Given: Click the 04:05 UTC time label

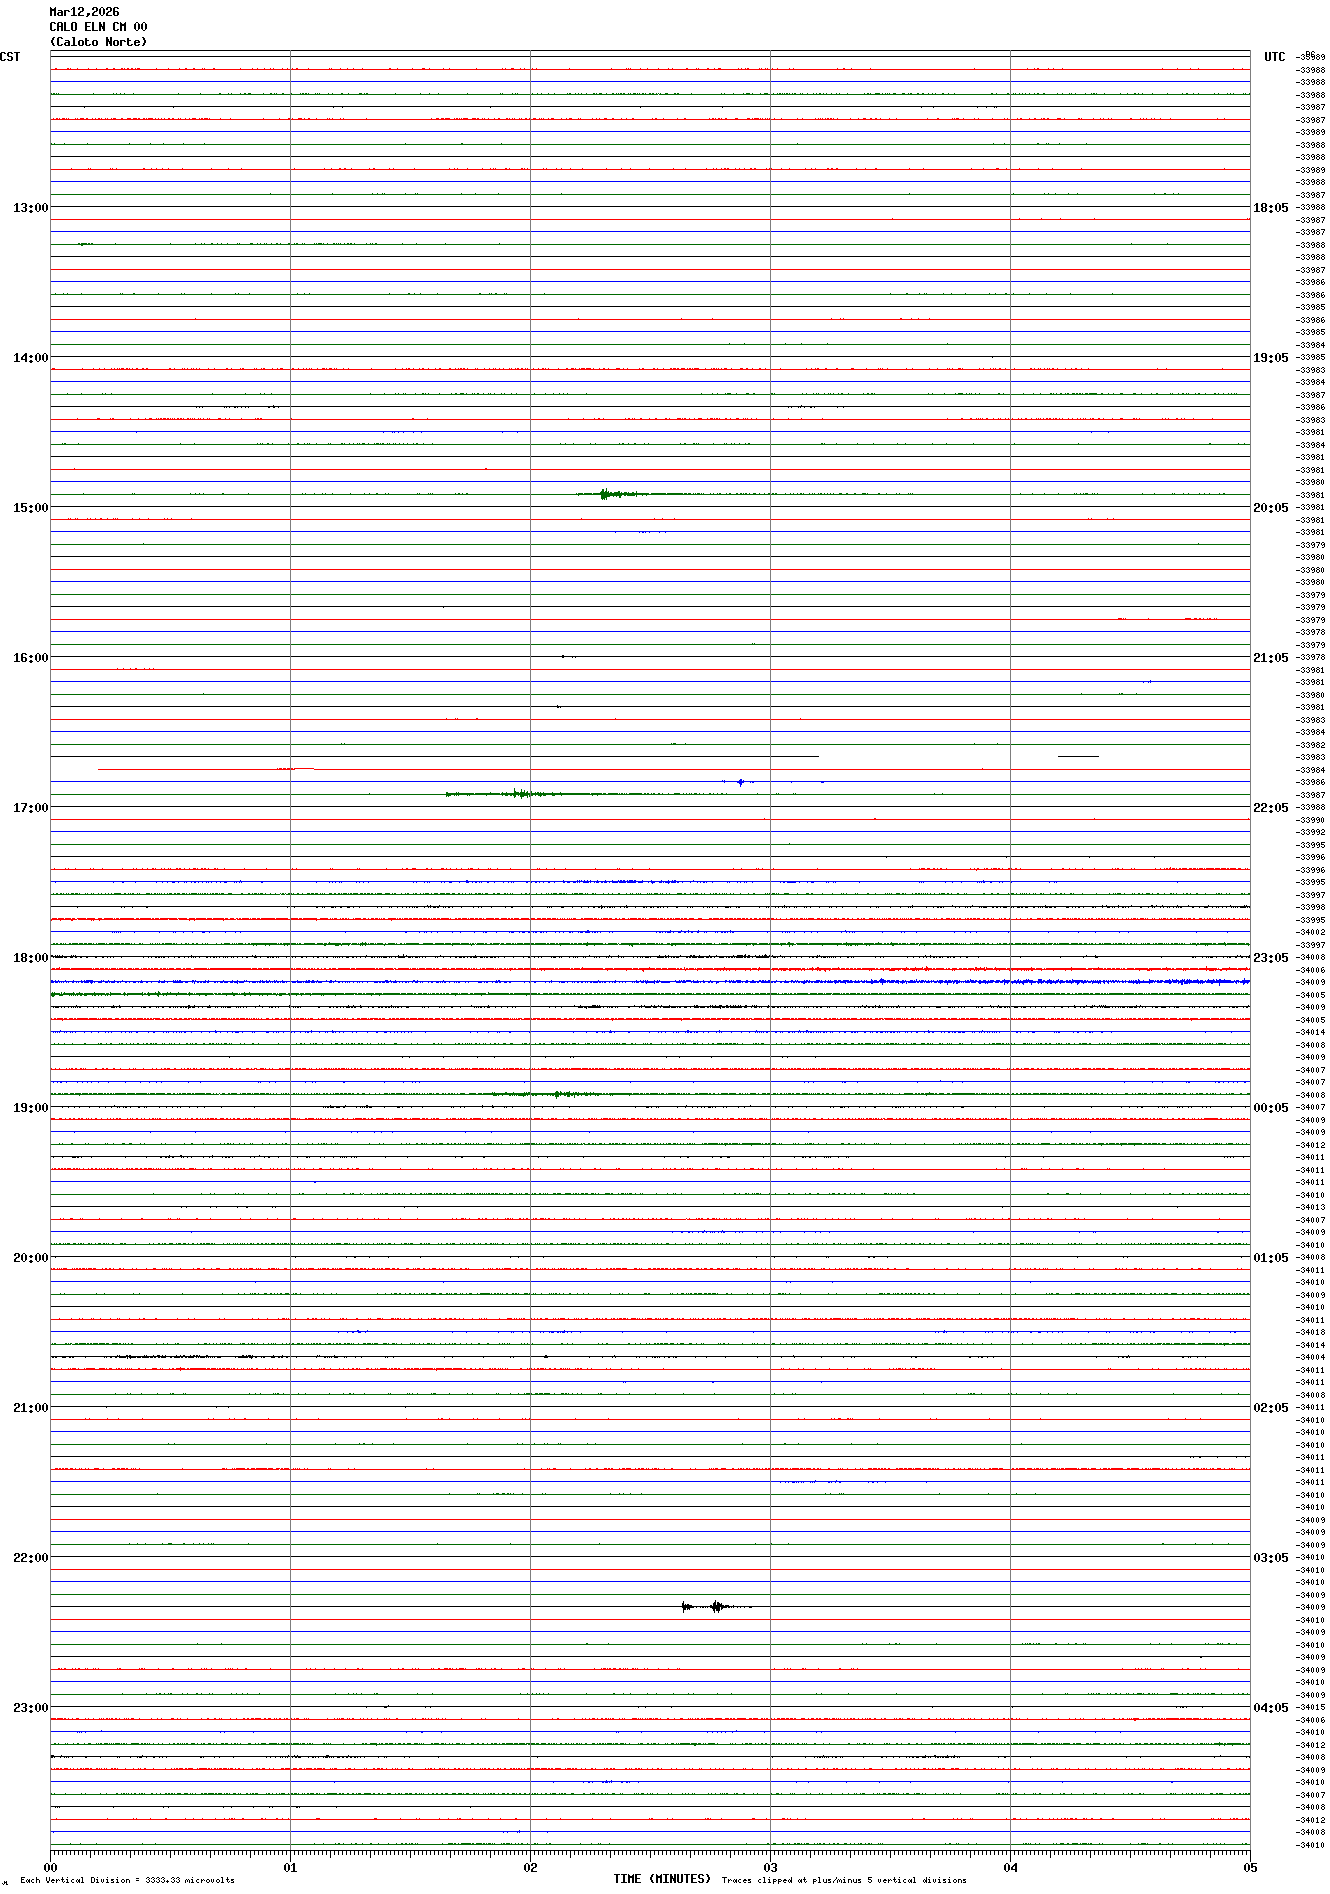Looking at the screenshot, I should click(x=1270, y=1708).
